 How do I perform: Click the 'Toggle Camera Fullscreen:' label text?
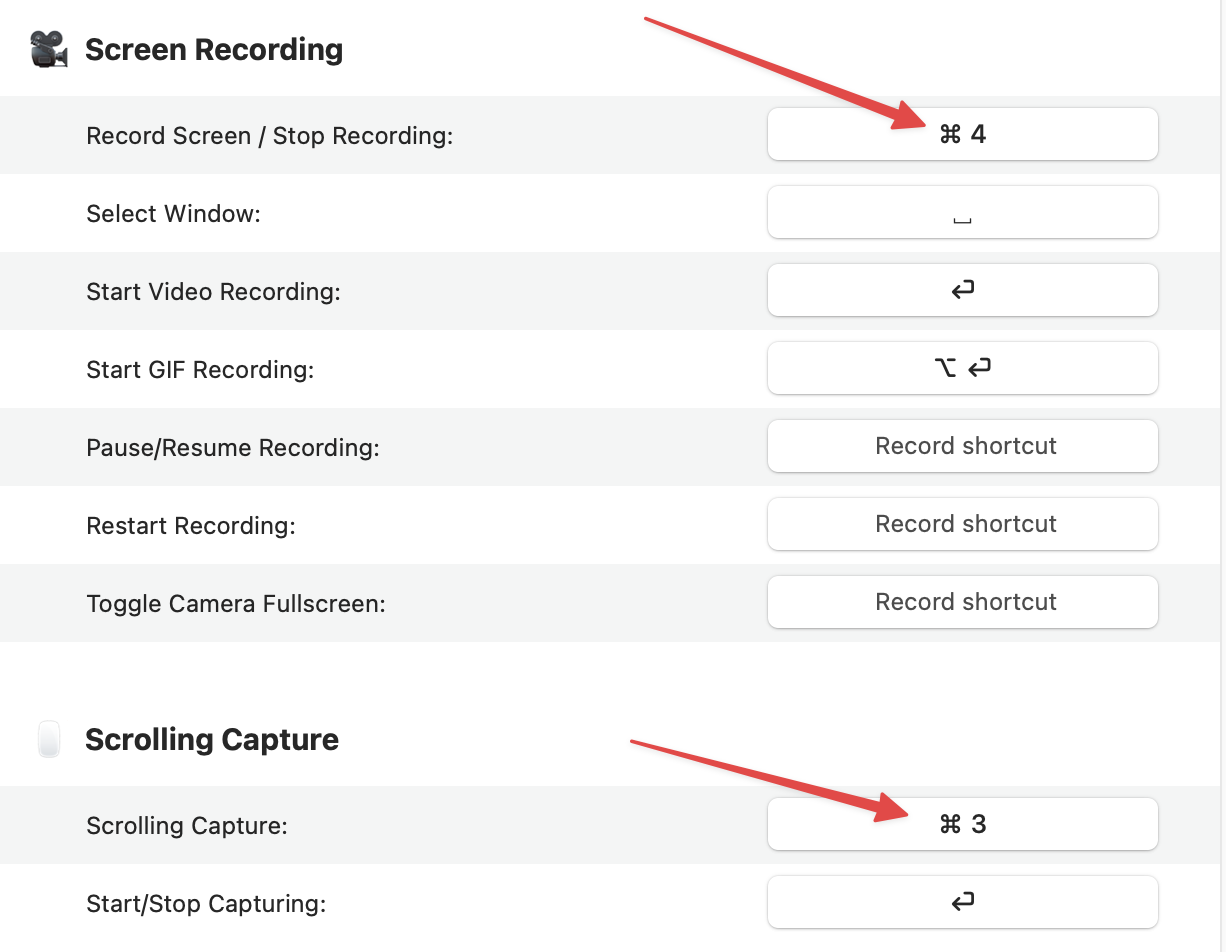coord(235,604)
